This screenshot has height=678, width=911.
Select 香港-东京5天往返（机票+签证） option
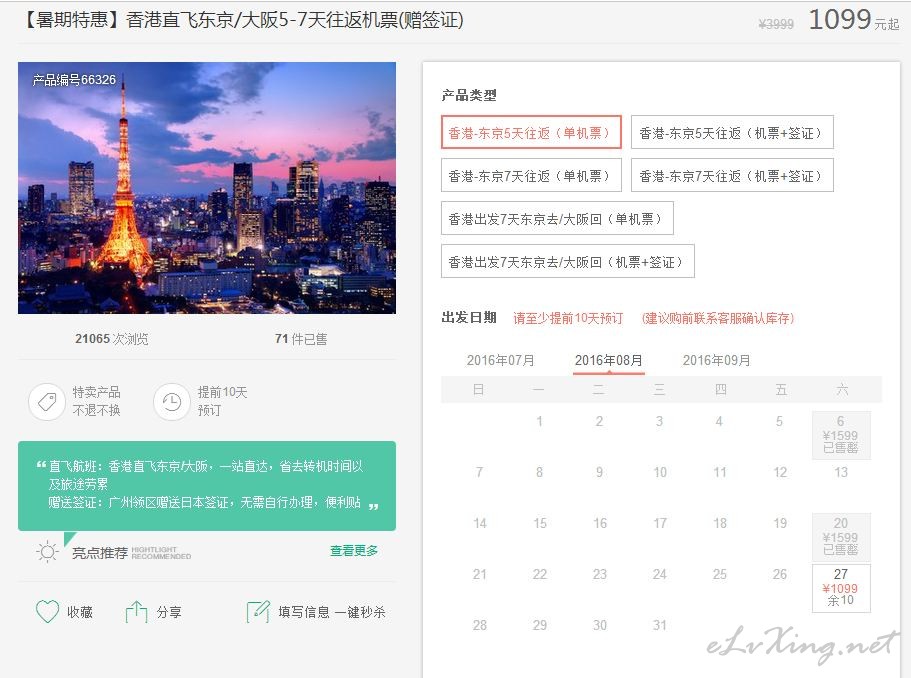tap(732, 132)
